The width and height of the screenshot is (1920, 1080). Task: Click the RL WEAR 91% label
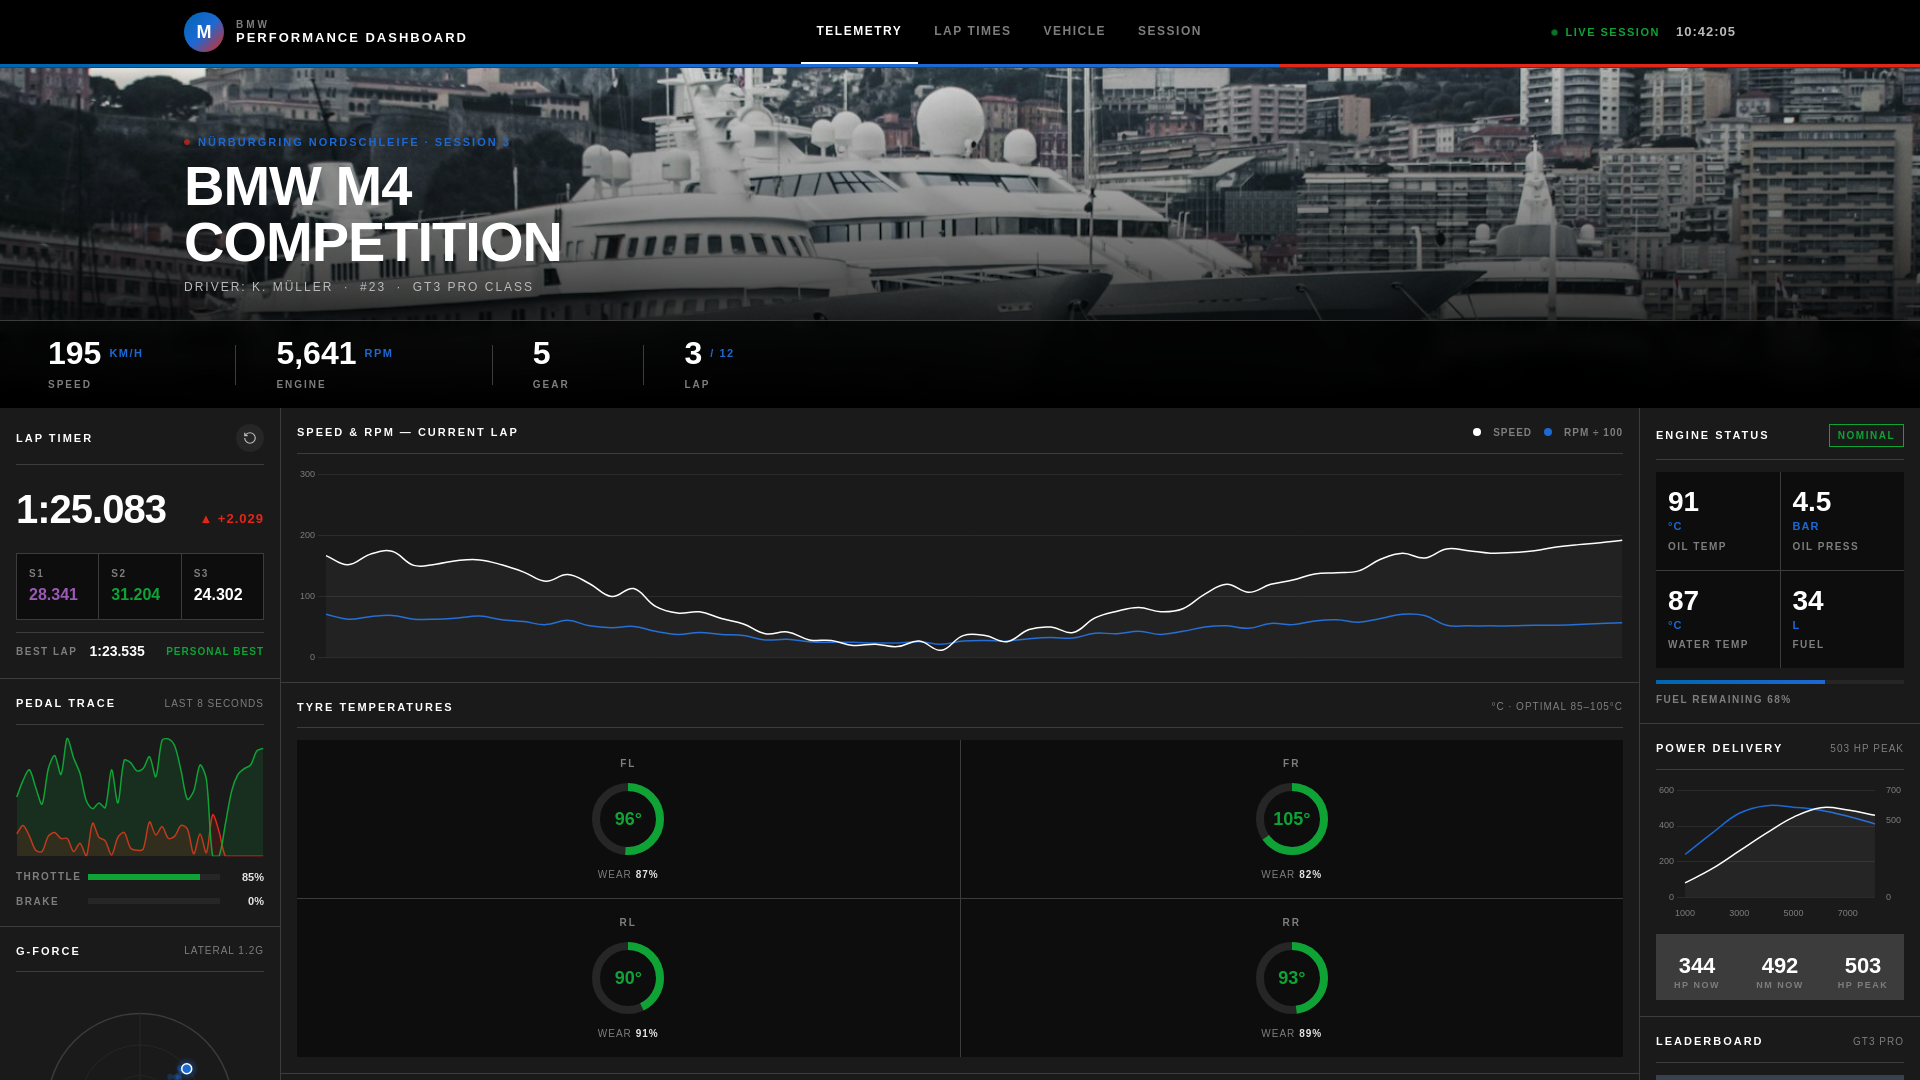coord(628,1033)
